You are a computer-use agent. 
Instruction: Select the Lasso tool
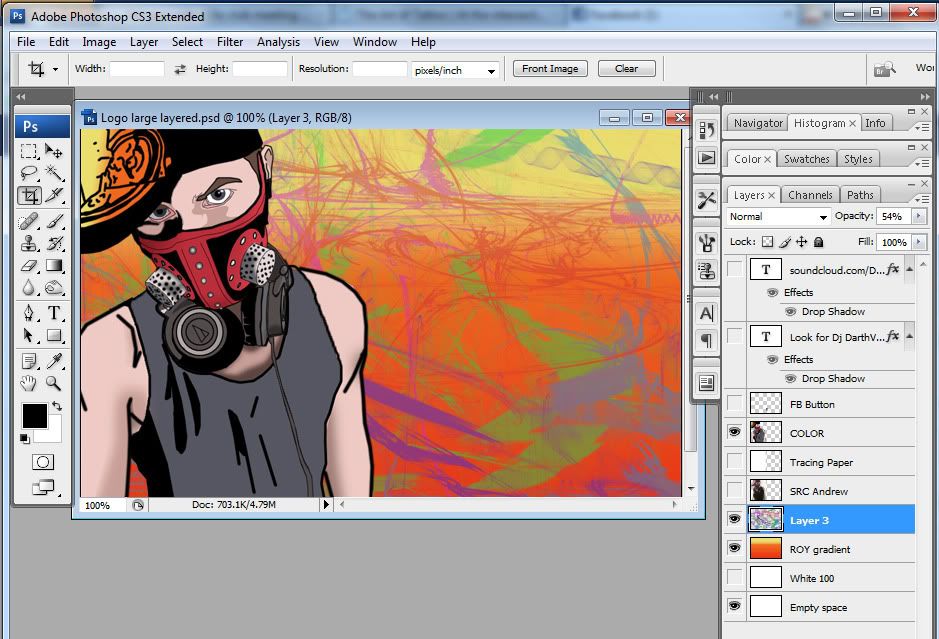click(x=29, y=173)
